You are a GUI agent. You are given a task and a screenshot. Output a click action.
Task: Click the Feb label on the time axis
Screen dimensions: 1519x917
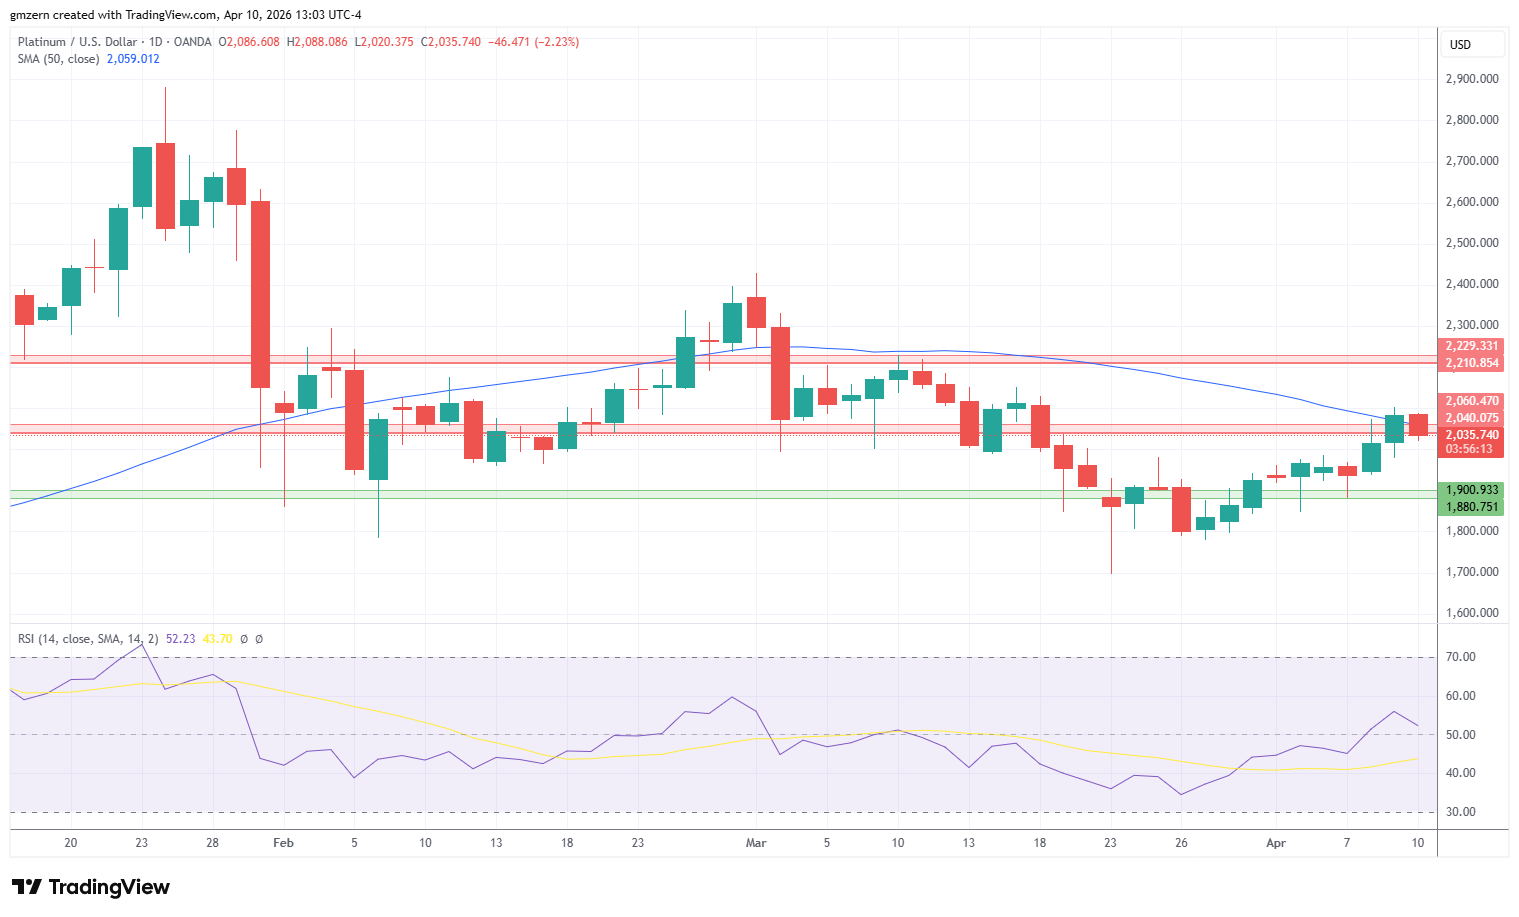coord(283,843)
